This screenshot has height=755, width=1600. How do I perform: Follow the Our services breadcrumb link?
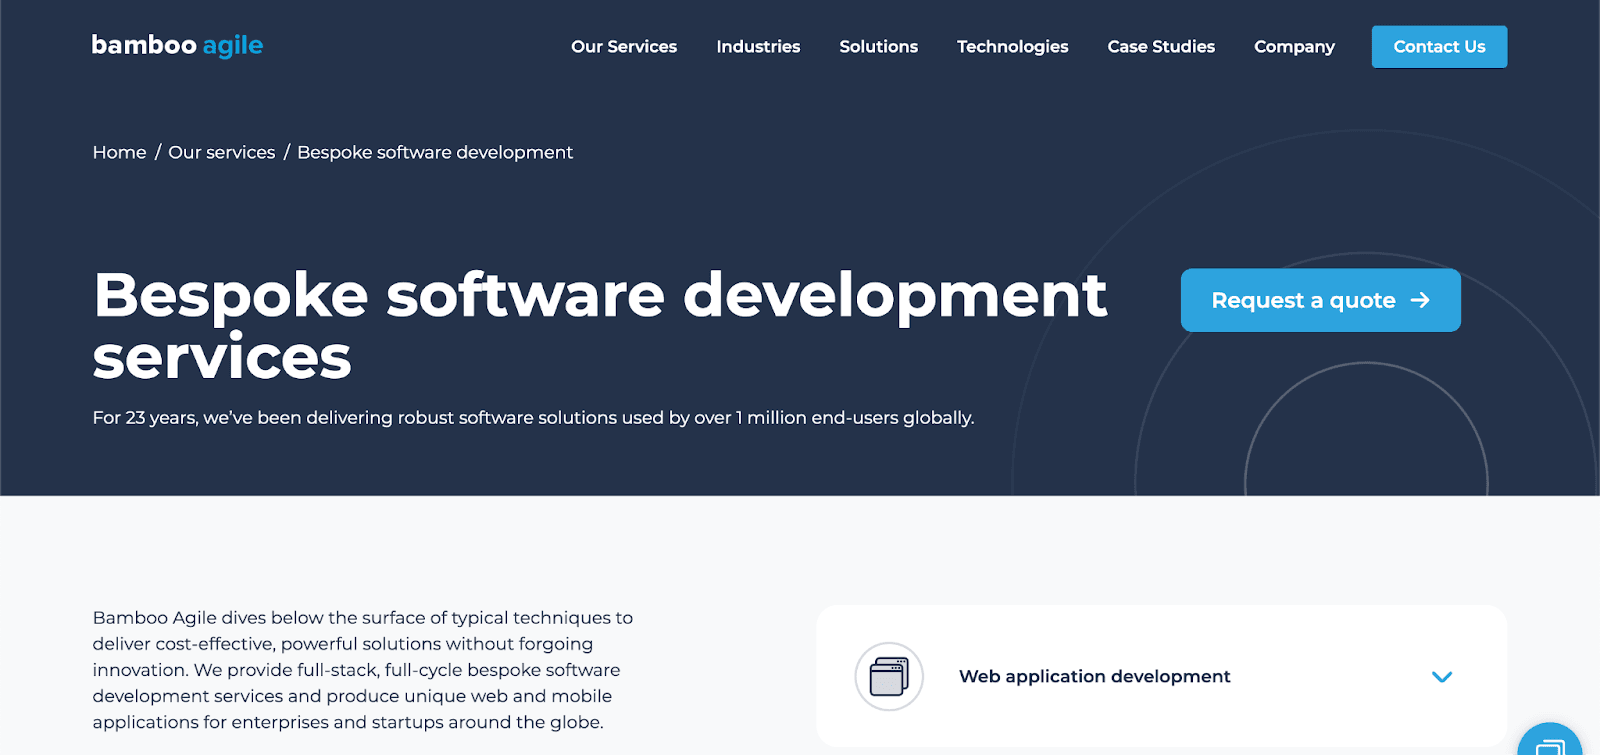(221, 152)
